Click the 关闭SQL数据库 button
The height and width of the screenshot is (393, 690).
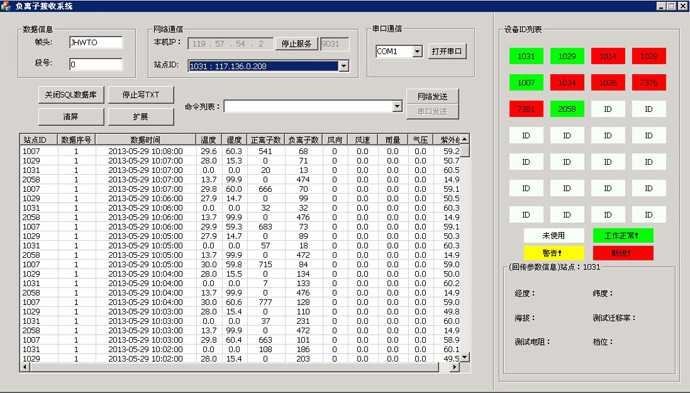(71, 95)
